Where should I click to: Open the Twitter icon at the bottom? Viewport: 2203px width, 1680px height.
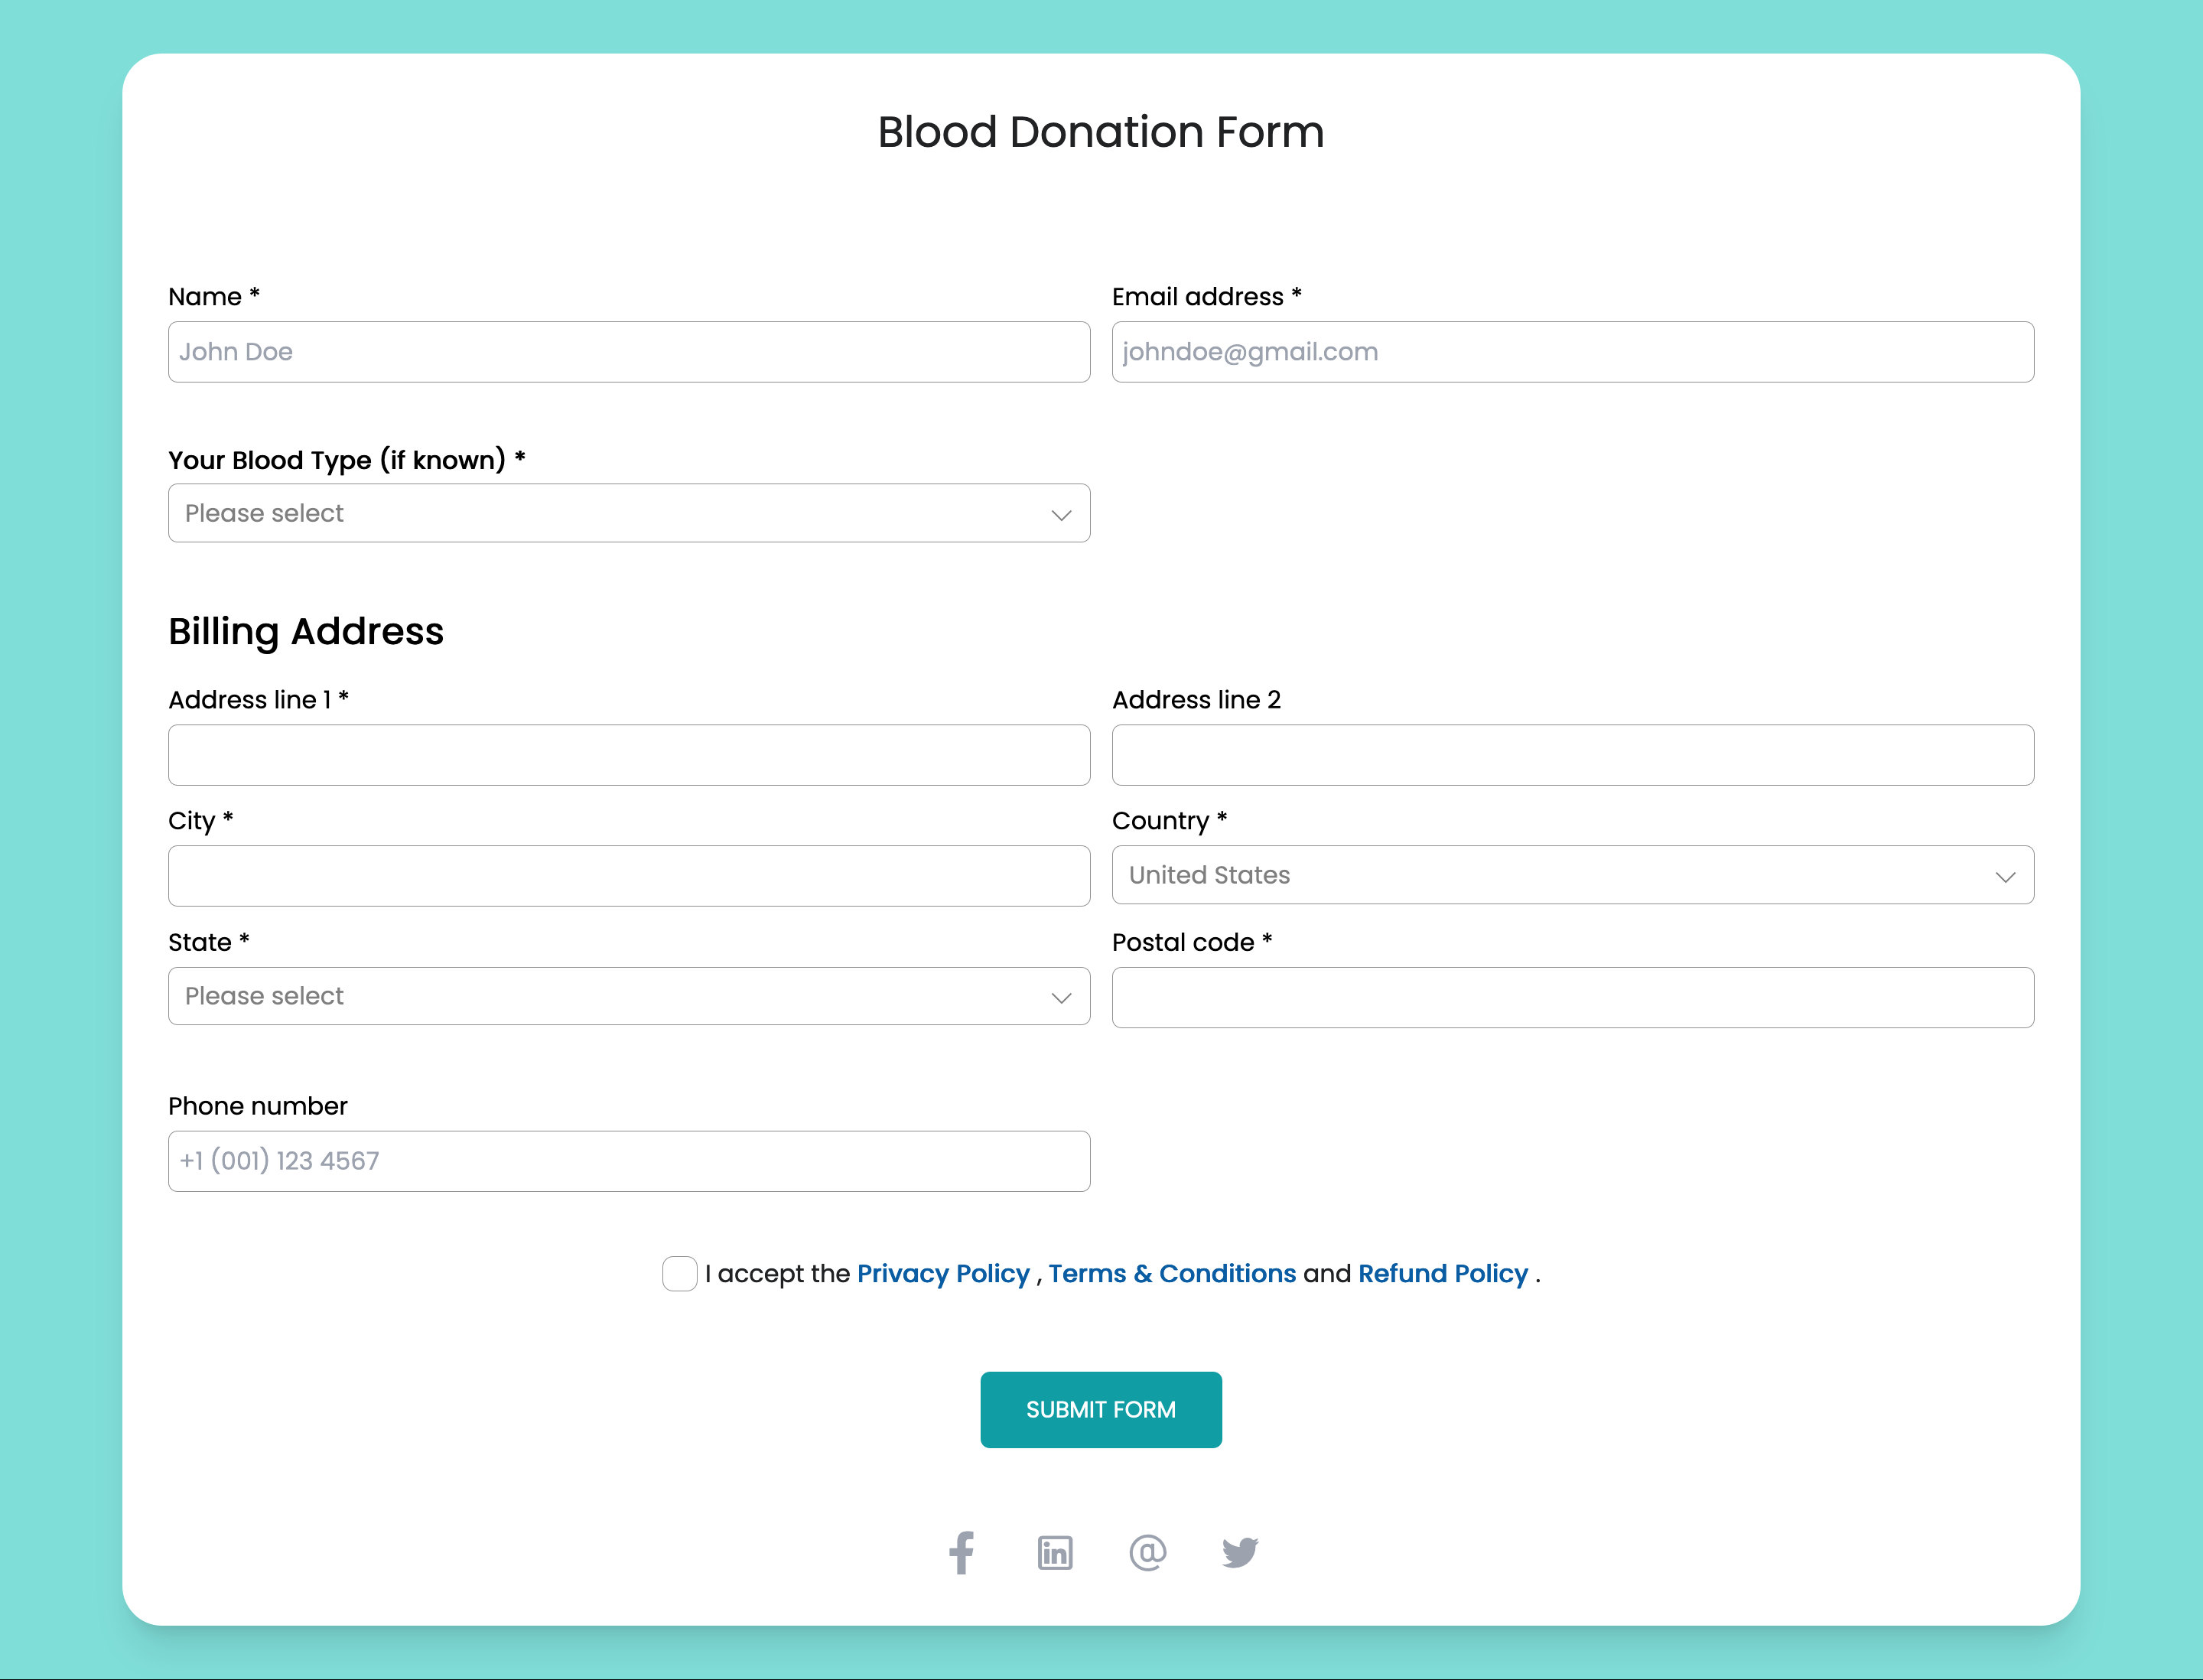coord(1241,1553)
